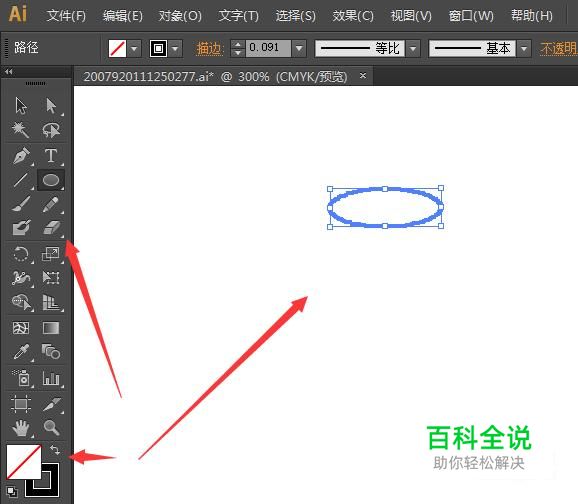
Task: Select the Gradient tool
Action: pyautogui.click(x=51, y=328)
